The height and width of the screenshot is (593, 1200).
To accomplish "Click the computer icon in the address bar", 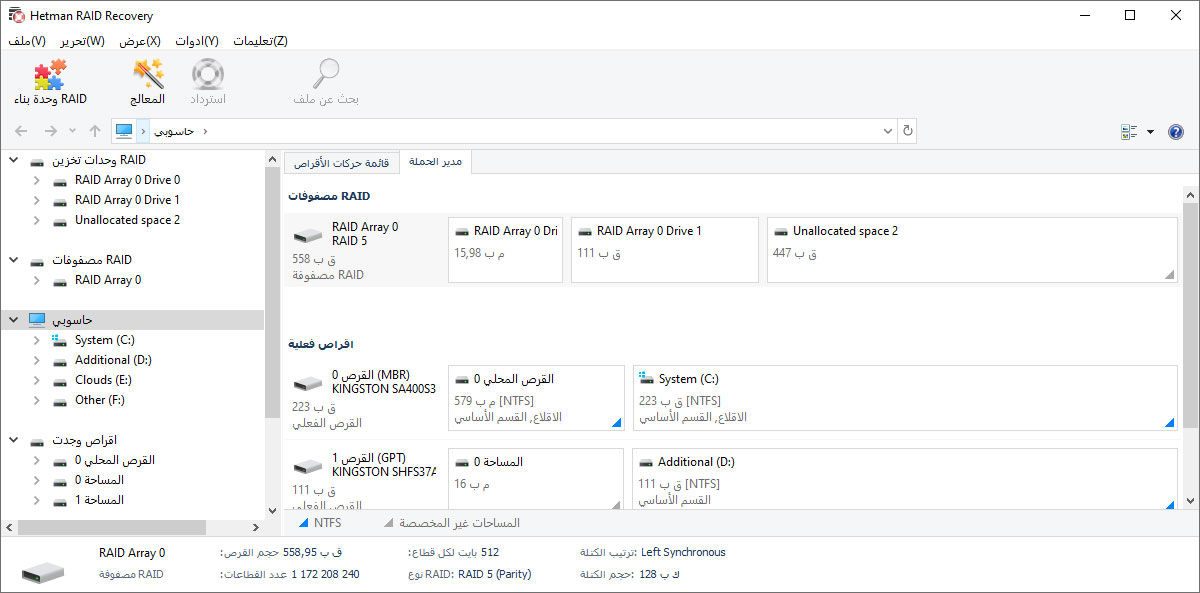I will pos(124,131).
